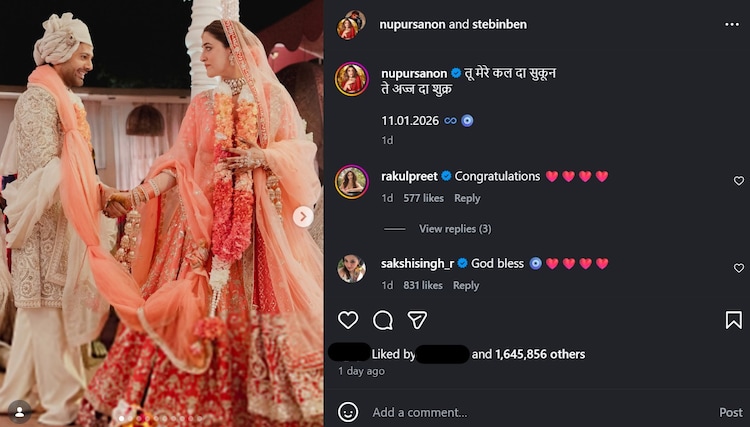This screenshot has width=750, height=427.
Task: Open nupursanon profile from post header
Action: pos(411,24)
